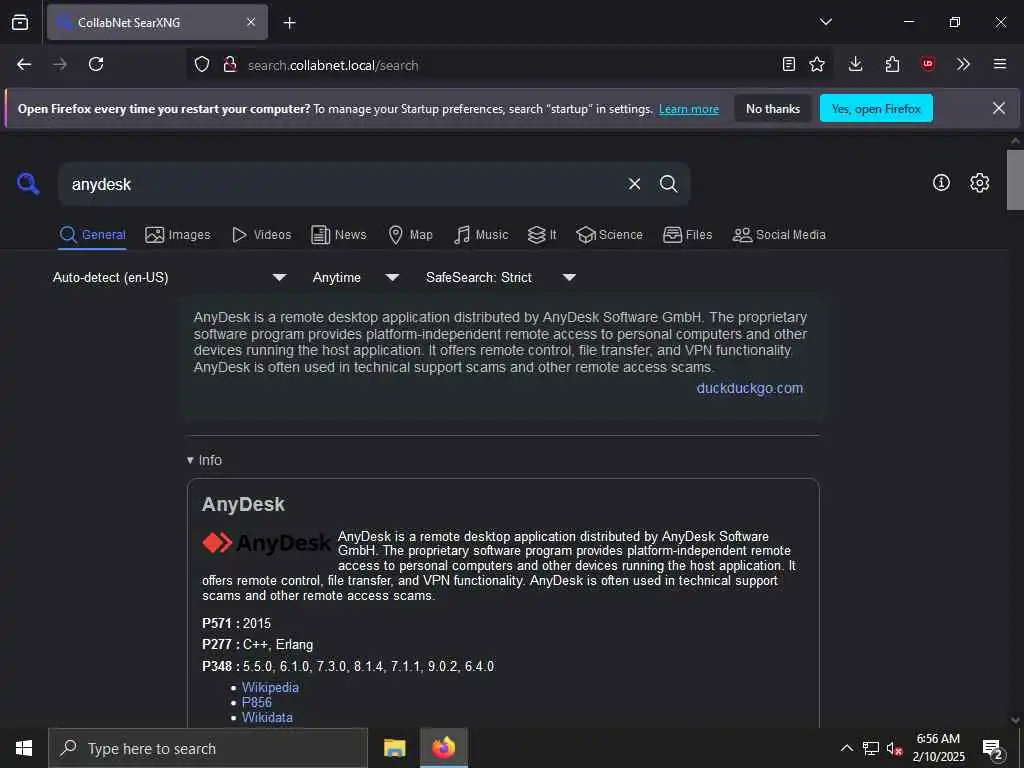Go back with the browser back arrow
1024x768 pixels.
click(24, 64)
